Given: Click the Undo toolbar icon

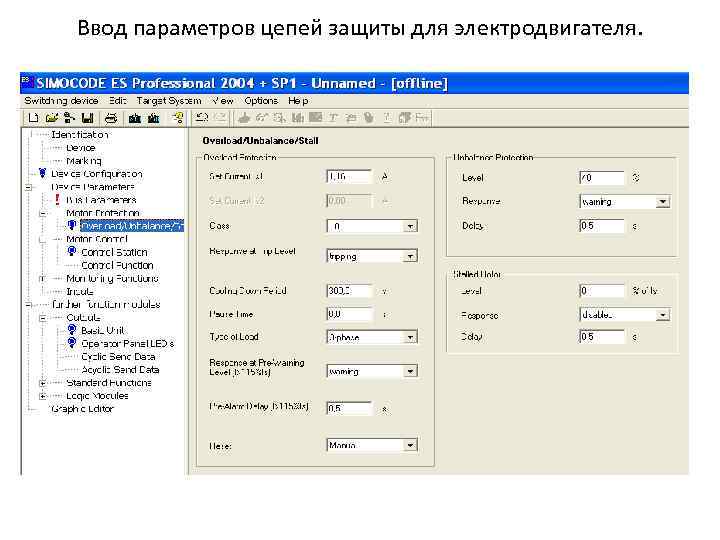Looking at the screenshot, I should 202,118.
